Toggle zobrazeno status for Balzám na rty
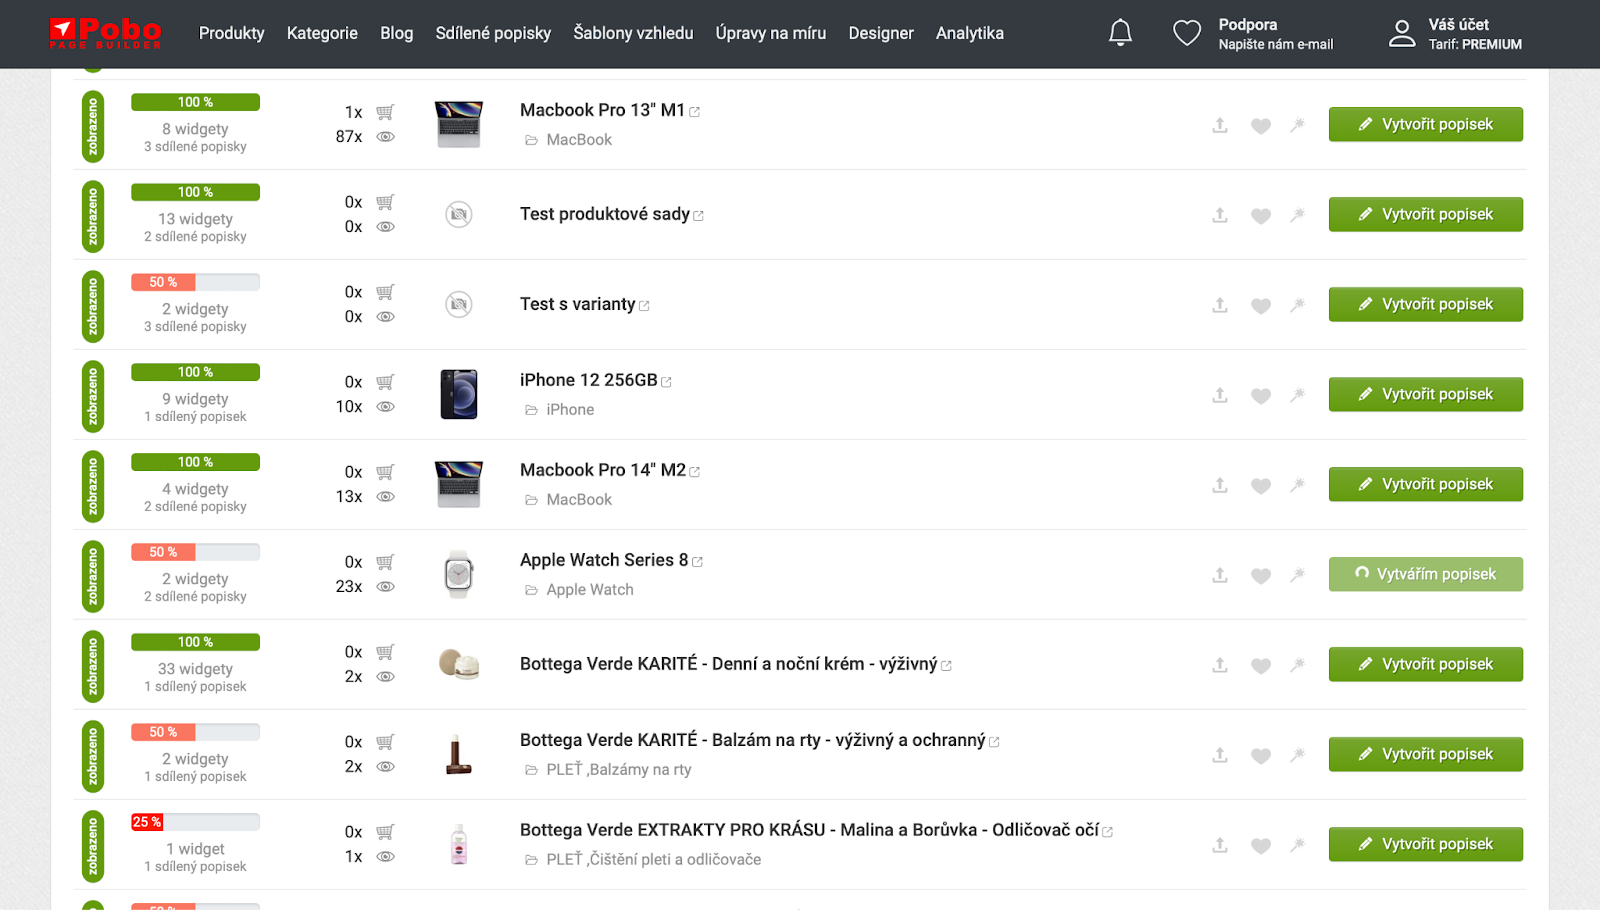The height and width of the screenshot is (910, 1600). 93,757
